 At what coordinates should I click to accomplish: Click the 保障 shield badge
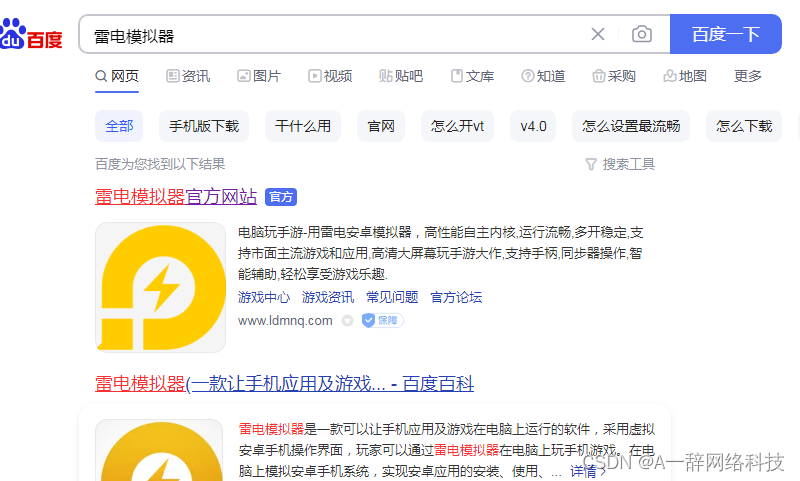point(383,320)
